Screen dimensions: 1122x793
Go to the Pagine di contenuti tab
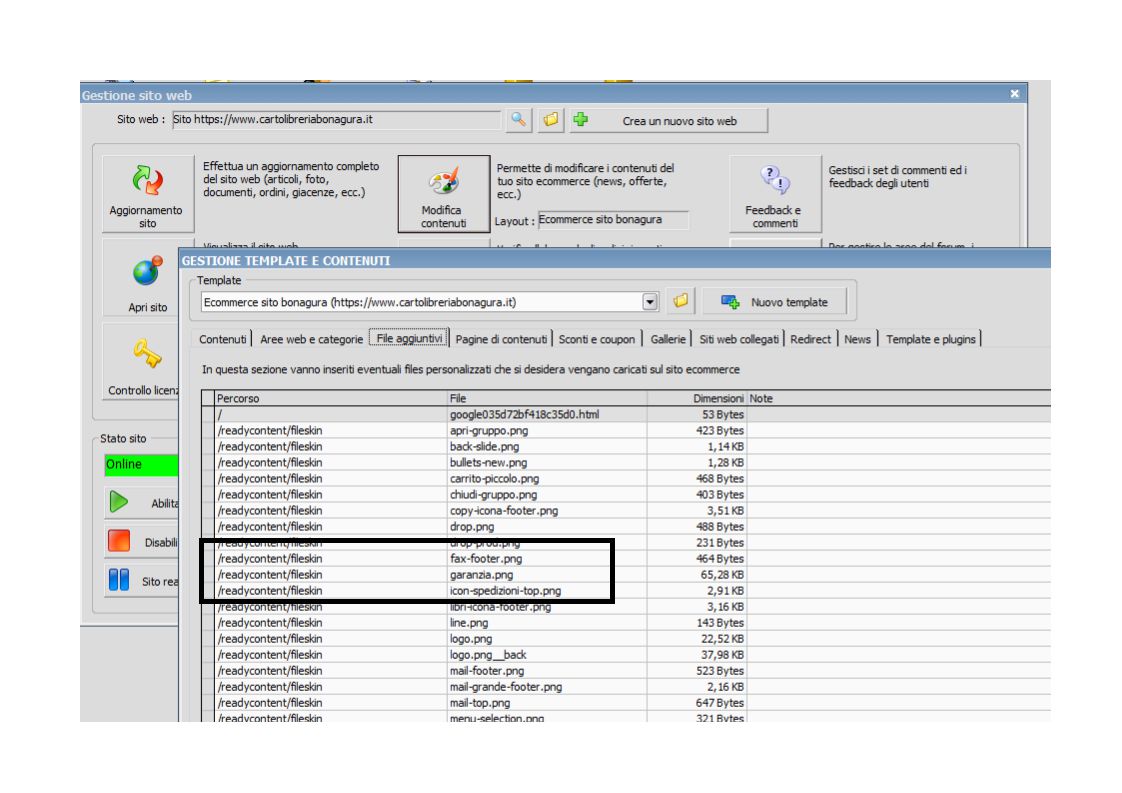click(x=501, y=339)
